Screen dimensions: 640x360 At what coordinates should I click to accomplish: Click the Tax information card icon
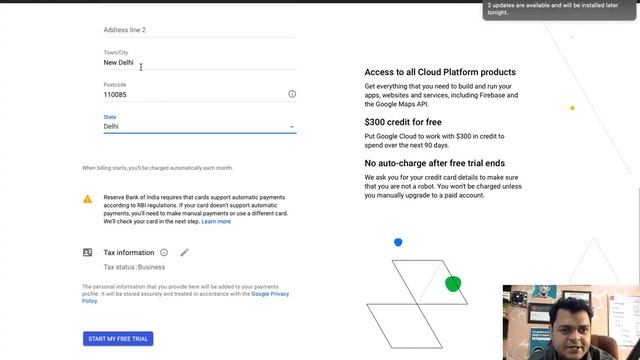click(87, 252)
